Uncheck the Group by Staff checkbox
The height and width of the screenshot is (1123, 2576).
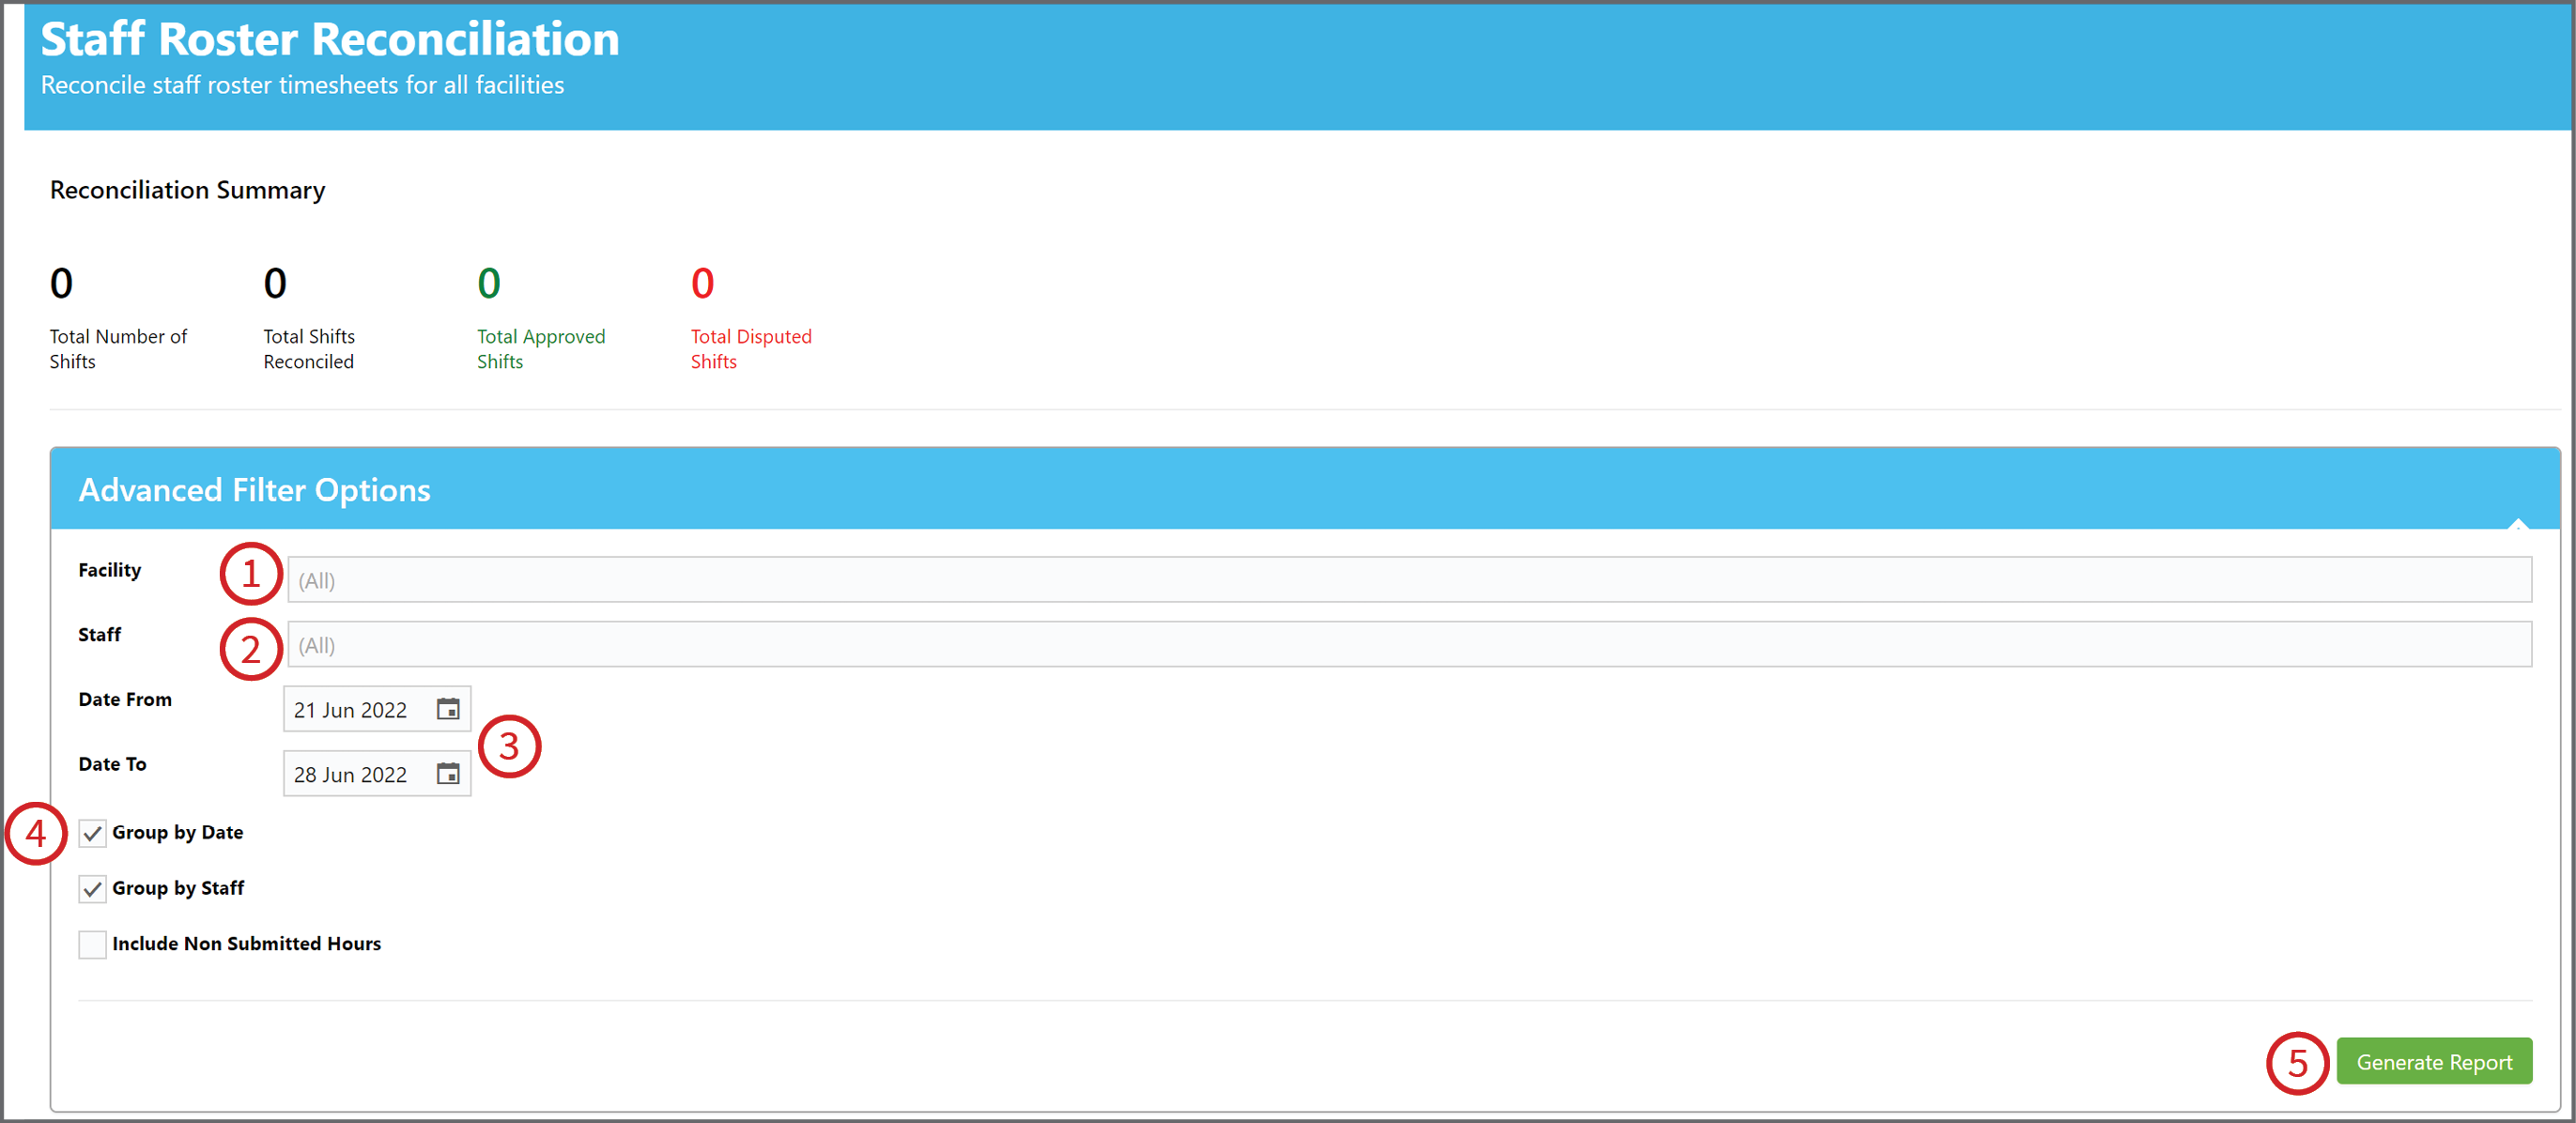pyautogui.click(x=92, y=889)
